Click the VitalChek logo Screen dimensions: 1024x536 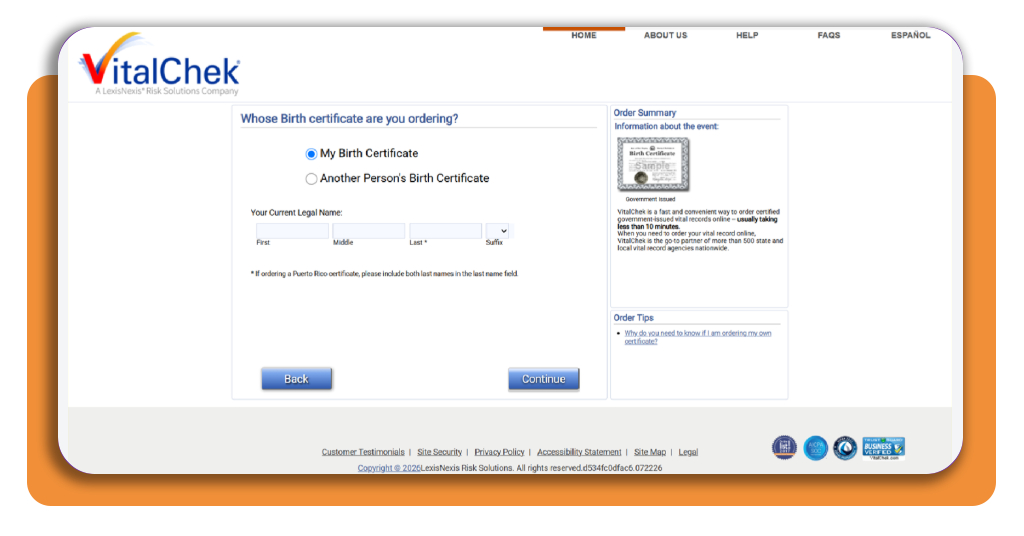pos(160,65)
